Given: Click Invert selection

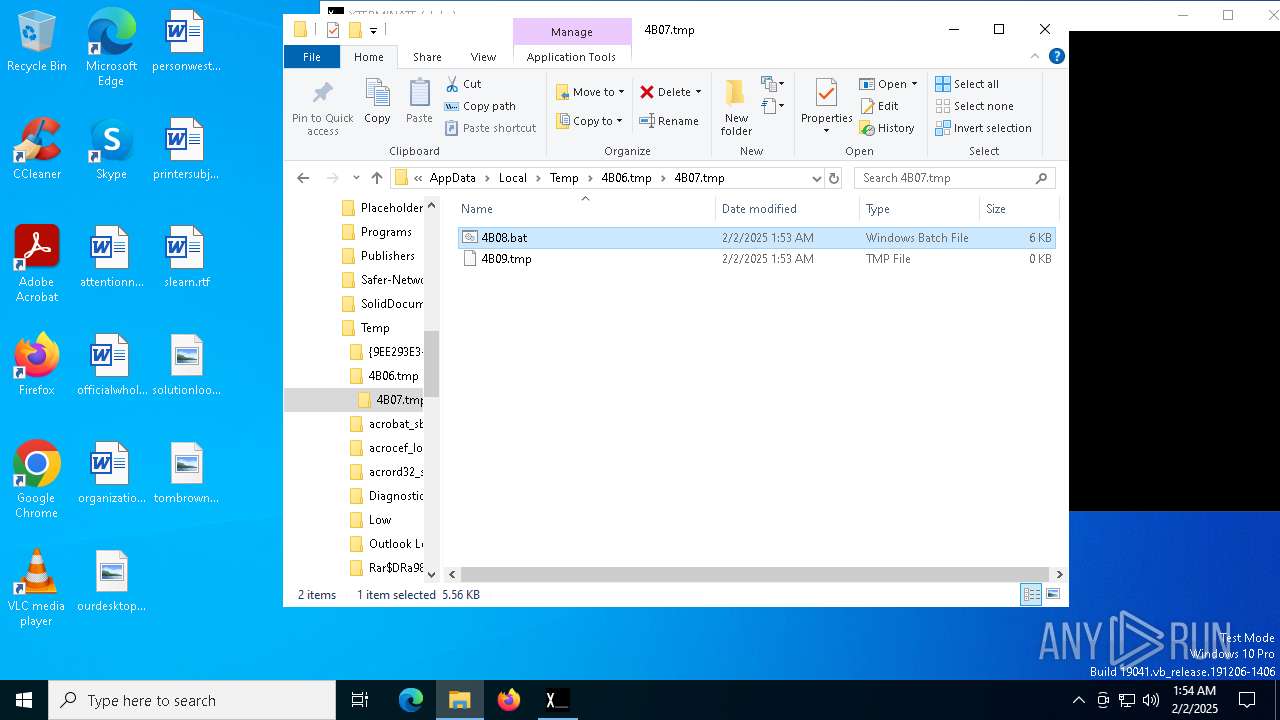Looking at the screenshot, I should (x=983, y=128).
